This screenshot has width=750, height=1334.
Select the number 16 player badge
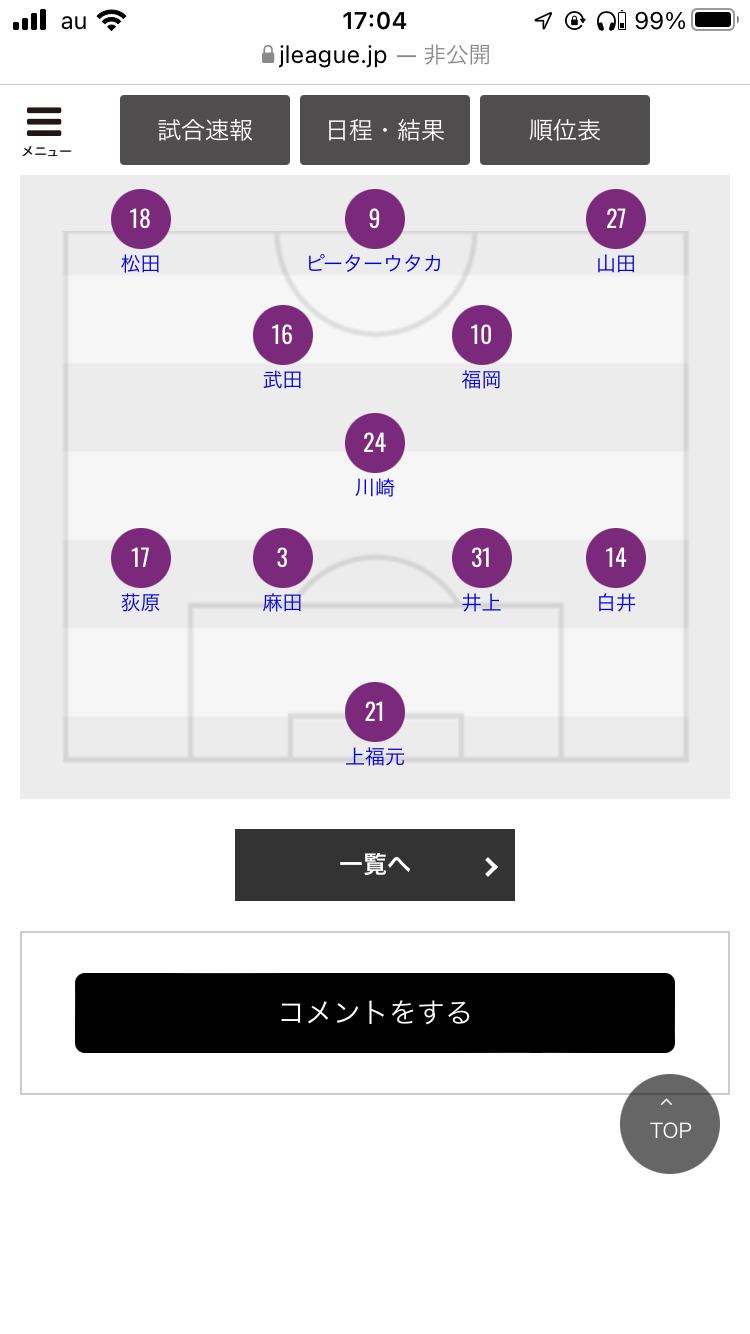[283, 335]
